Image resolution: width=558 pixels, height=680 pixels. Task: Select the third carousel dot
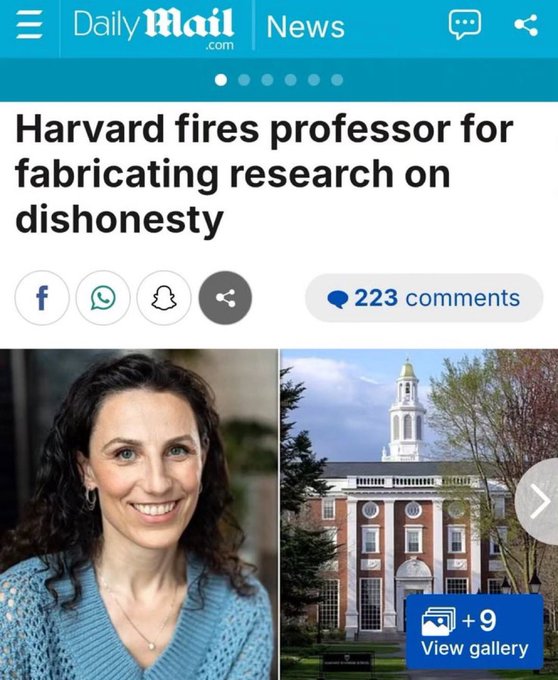[268, 80]
